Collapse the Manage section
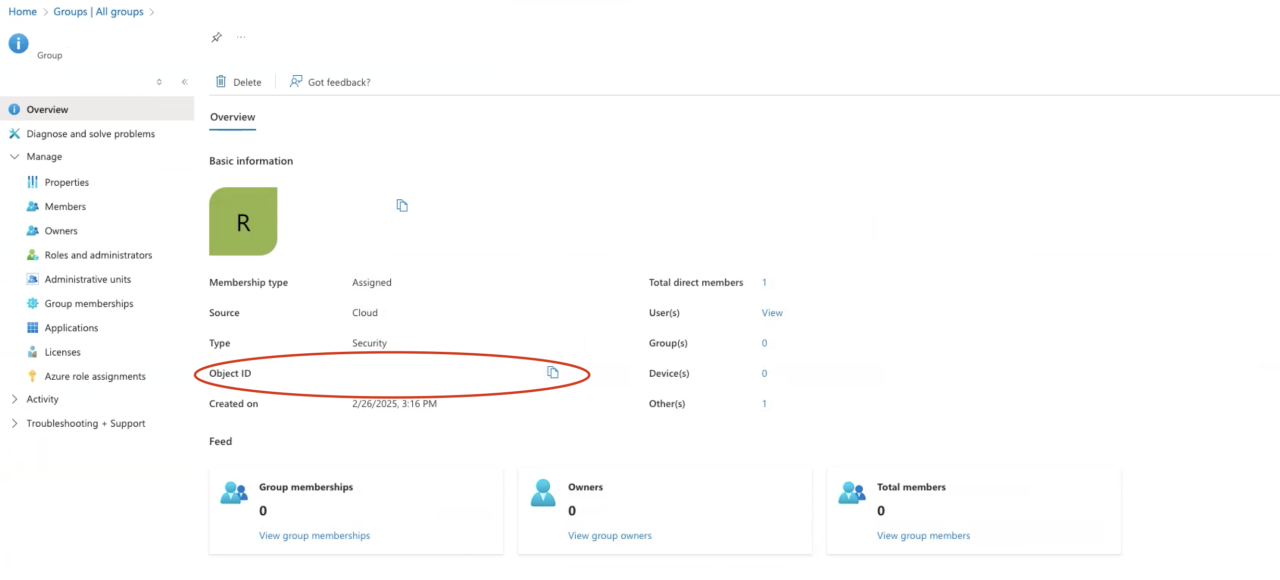This screenshot has width=1280, height=580. (14, 156)
